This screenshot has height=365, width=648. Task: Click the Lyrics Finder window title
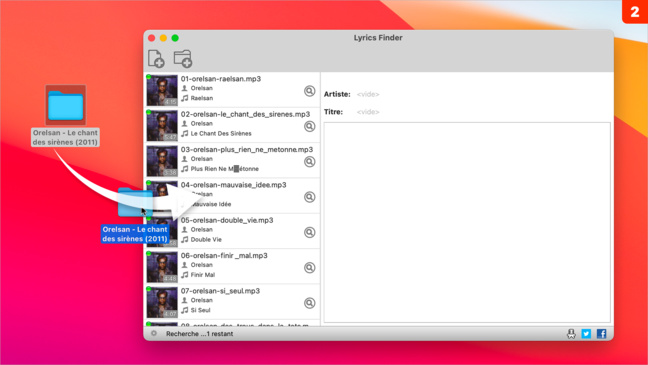coord(378,38)
